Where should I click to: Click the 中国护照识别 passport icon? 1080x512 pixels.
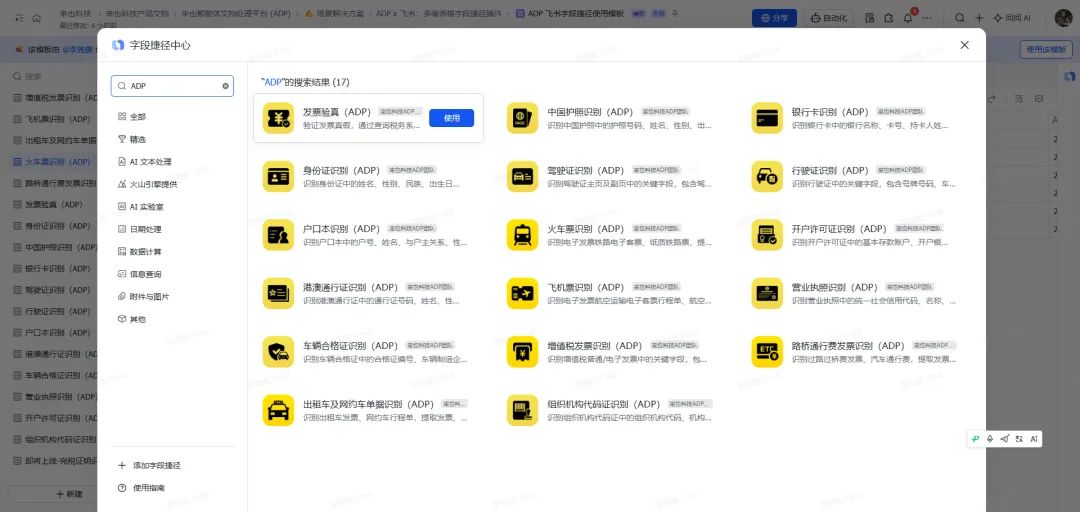pos(522,118)
